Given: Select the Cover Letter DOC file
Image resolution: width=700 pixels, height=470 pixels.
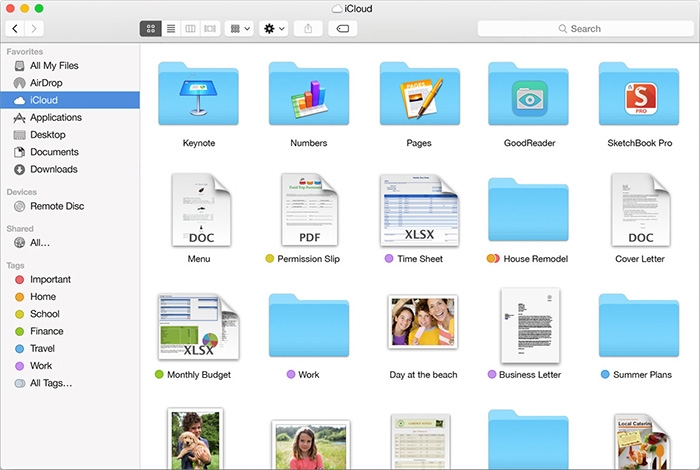Looking at the screenshot, I should pyautogui.click(x=641, y=210).
